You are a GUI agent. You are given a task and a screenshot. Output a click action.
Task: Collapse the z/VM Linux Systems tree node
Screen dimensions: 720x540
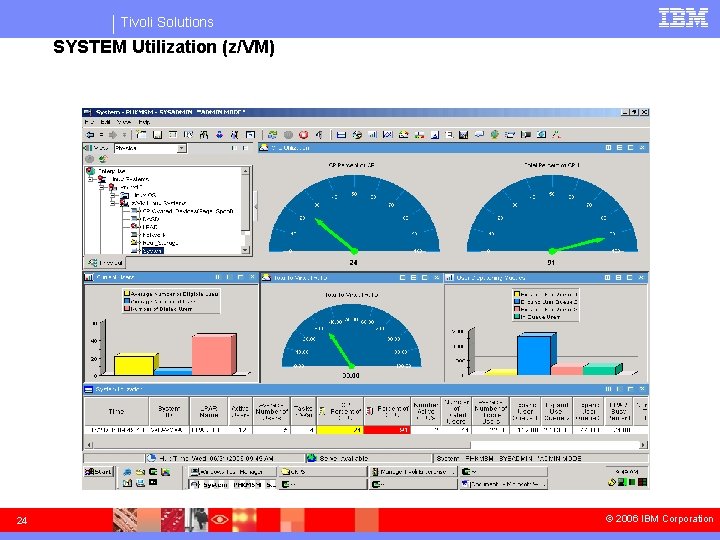coord(112,203)
